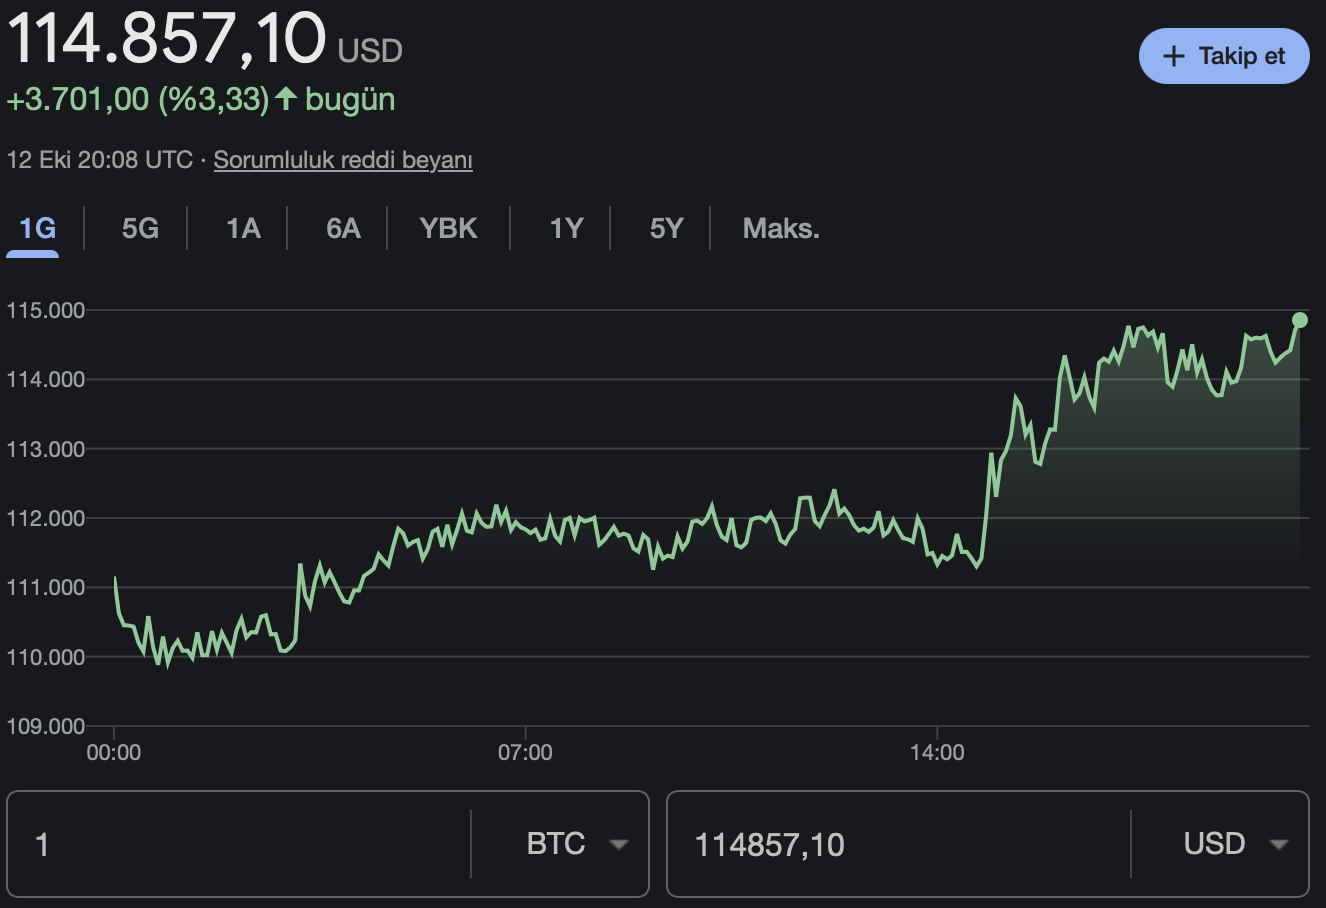
Task: Open the Sorumluluk reddi beyanı link
Action: pyautogui.click(x=343, y=160)
